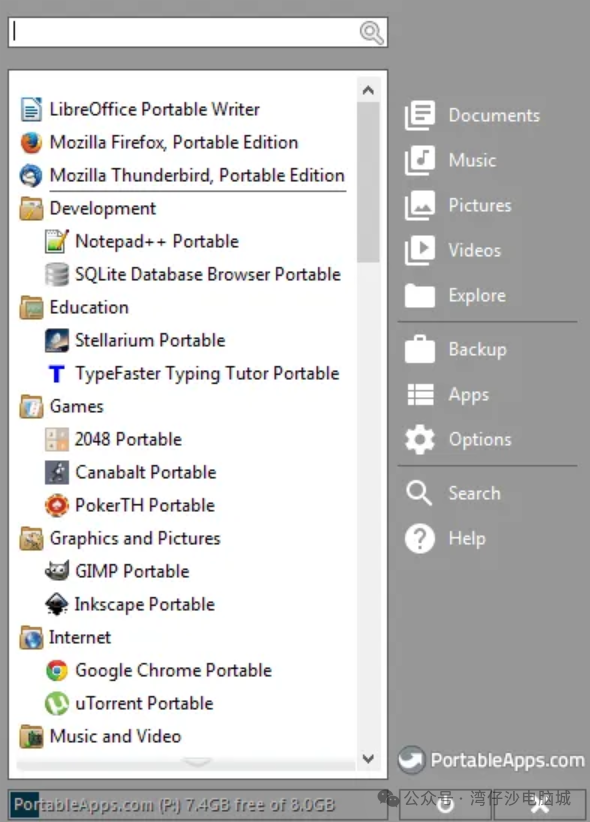The image size is (590, 822).
Task: Launch uTorrent Portable by its name
Action: click(144, 704)
